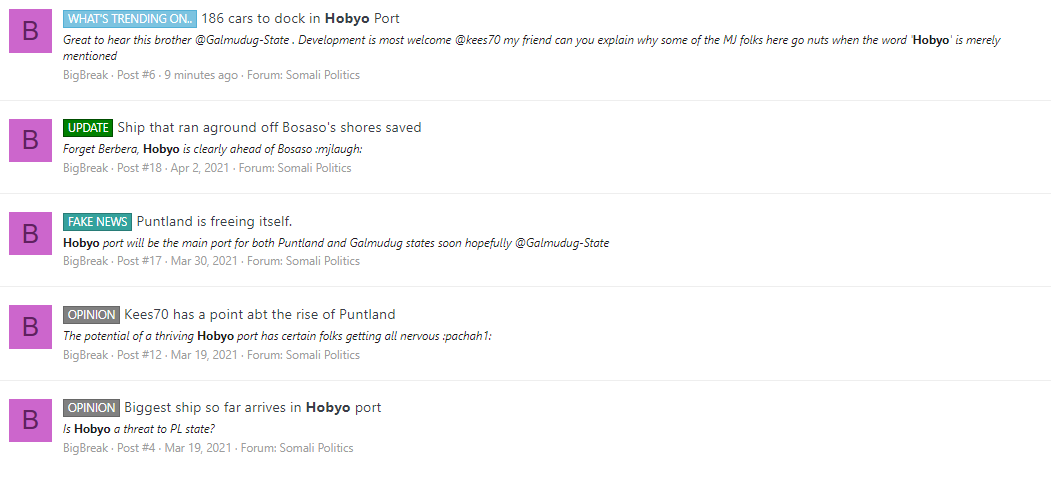
Task: Click BigBreak avatar beside Biggest ship post
Action: [x=30, y=420]
